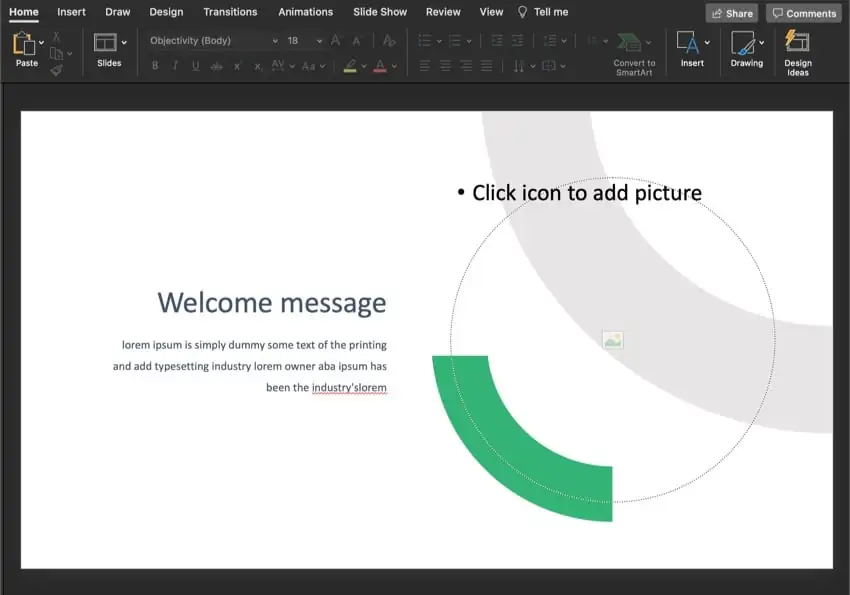Select the Italic formatting icon
Viewport: 850px width, 595px height.
(174, 64)
